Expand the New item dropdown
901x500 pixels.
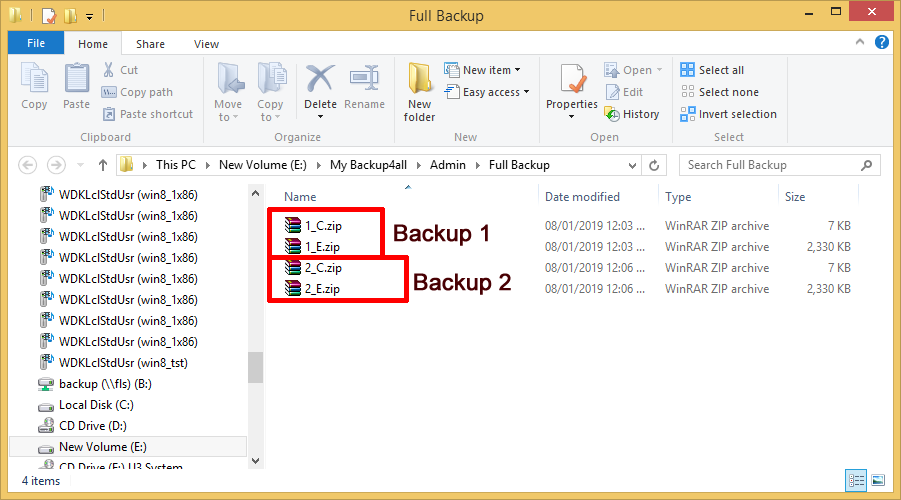click(518, 70)
